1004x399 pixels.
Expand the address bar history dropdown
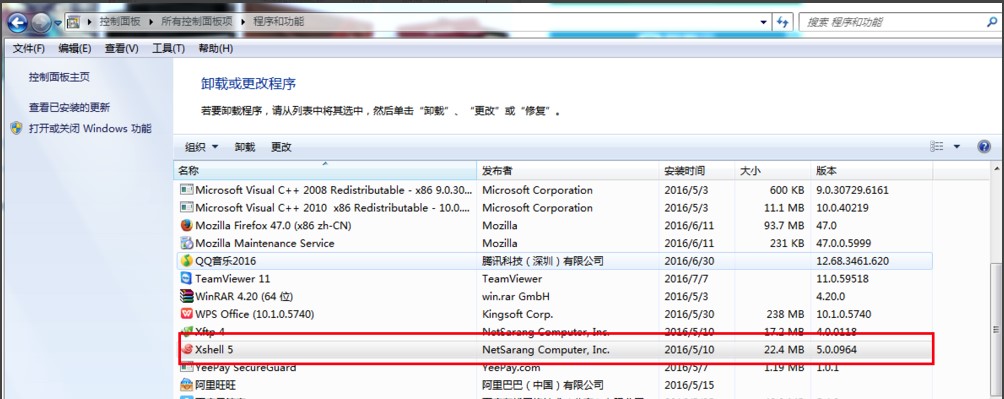click(x=763, y=22)
